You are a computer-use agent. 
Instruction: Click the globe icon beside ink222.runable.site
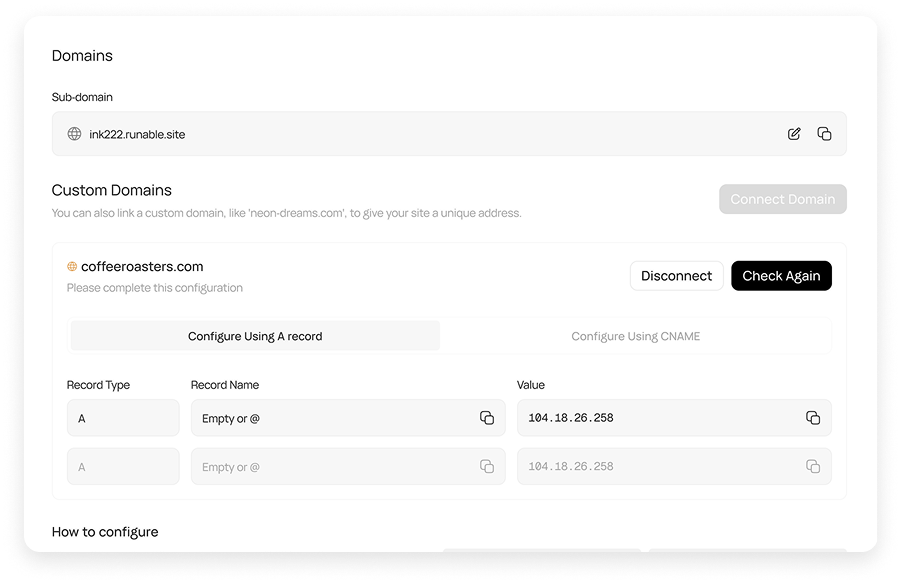pos(74,133)
